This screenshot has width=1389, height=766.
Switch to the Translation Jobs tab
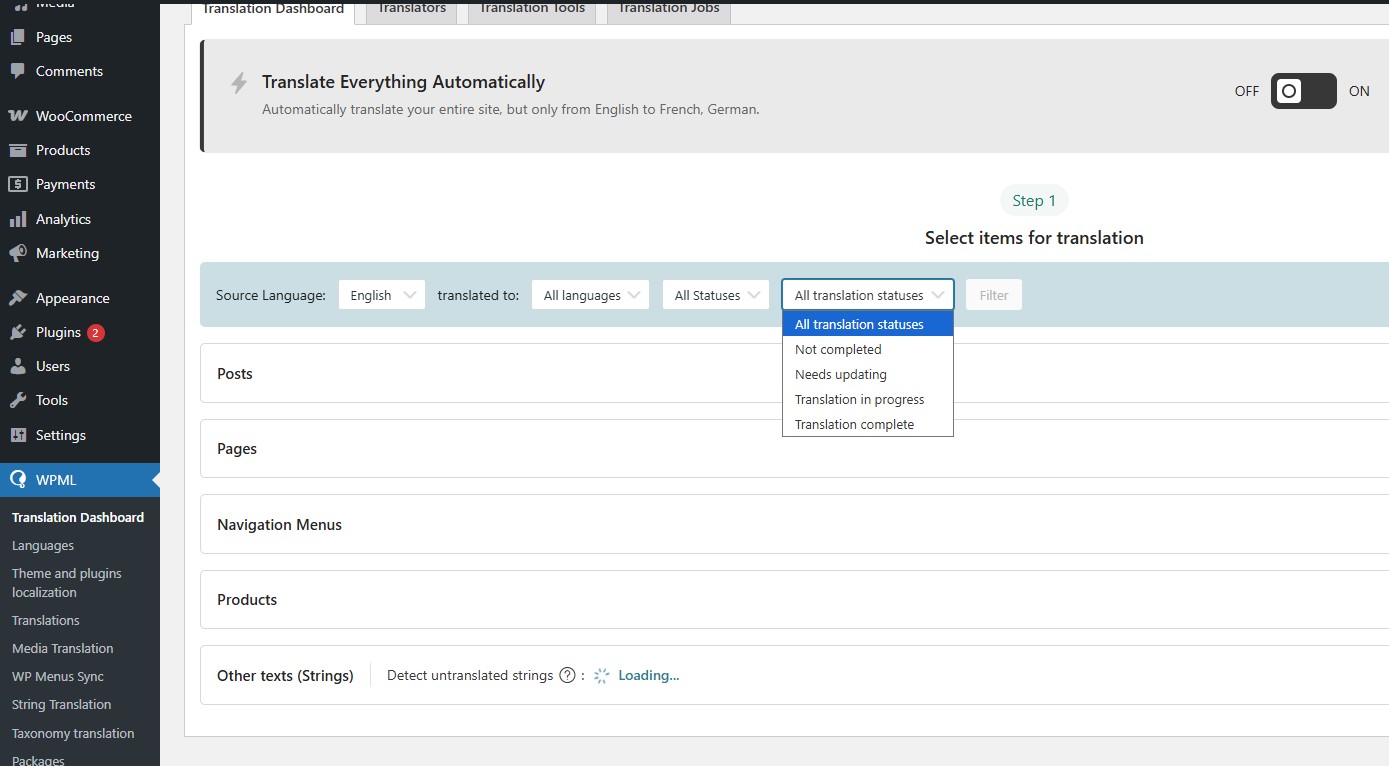(668, 9)
